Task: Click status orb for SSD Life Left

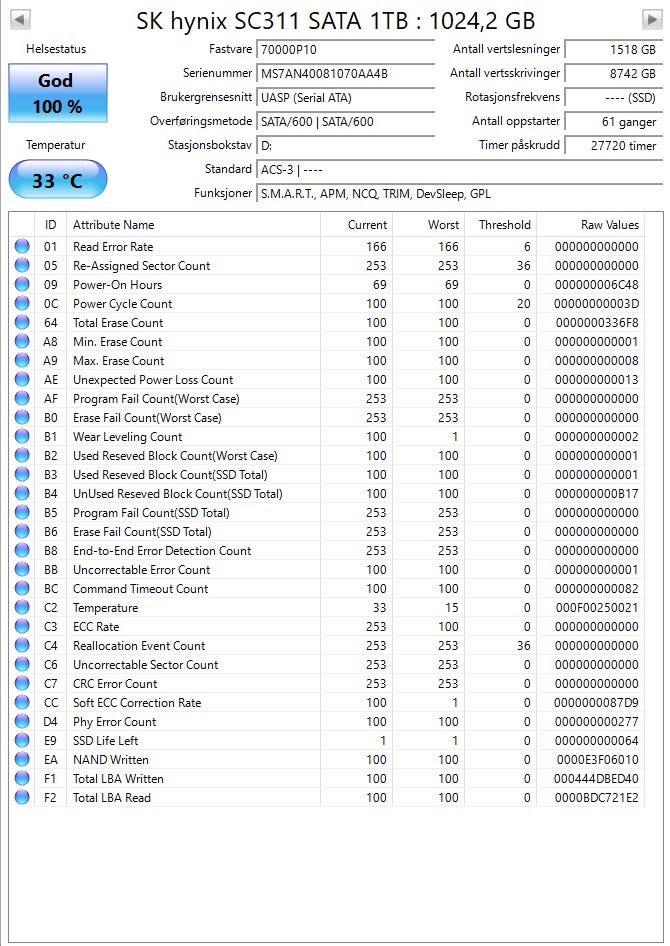Action: (x=22, y=740)
